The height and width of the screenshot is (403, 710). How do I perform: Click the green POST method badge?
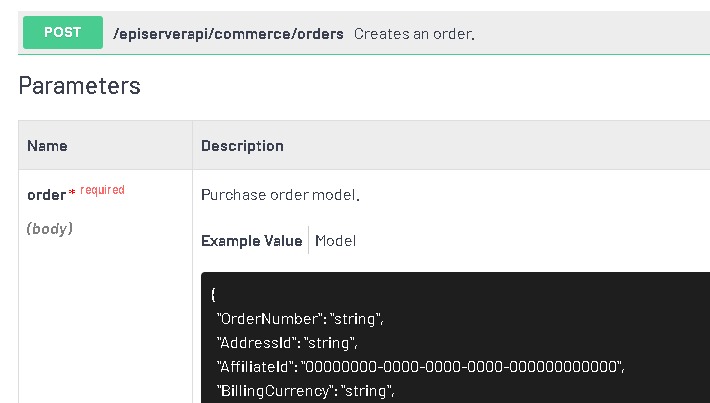pos(62,32)
